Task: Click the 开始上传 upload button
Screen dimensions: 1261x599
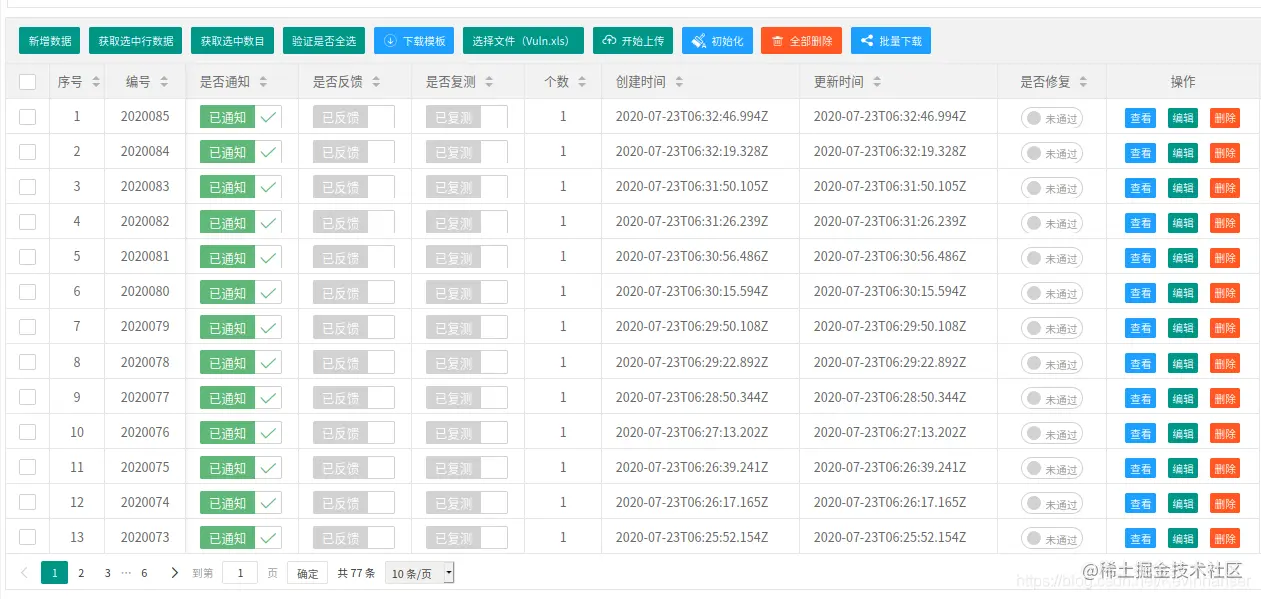Action: (x=634, y=41)
